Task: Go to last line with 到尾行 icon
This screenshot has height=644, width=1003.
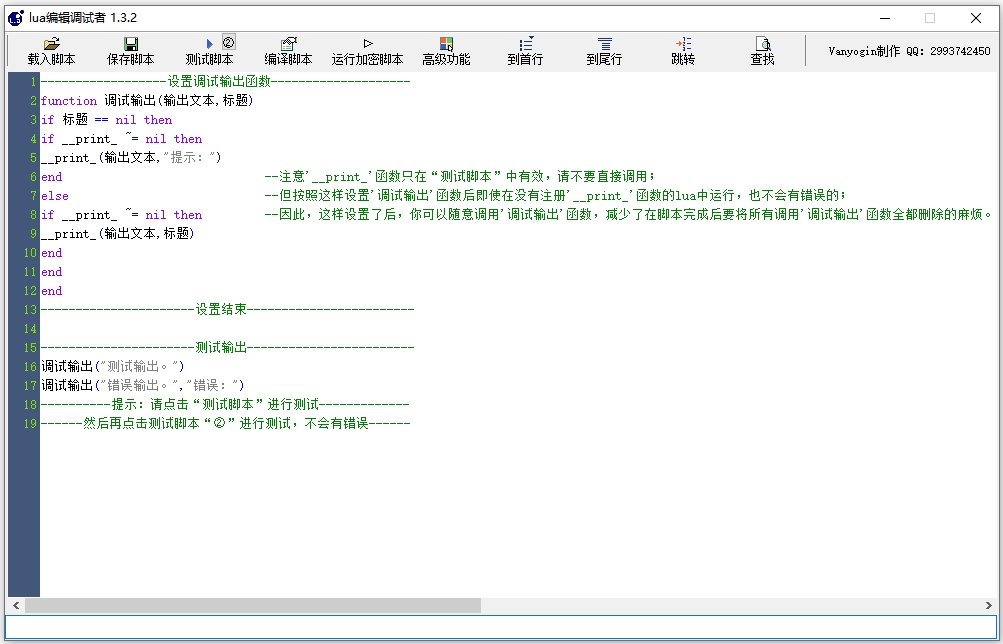Action: click(x=604, y=44)
